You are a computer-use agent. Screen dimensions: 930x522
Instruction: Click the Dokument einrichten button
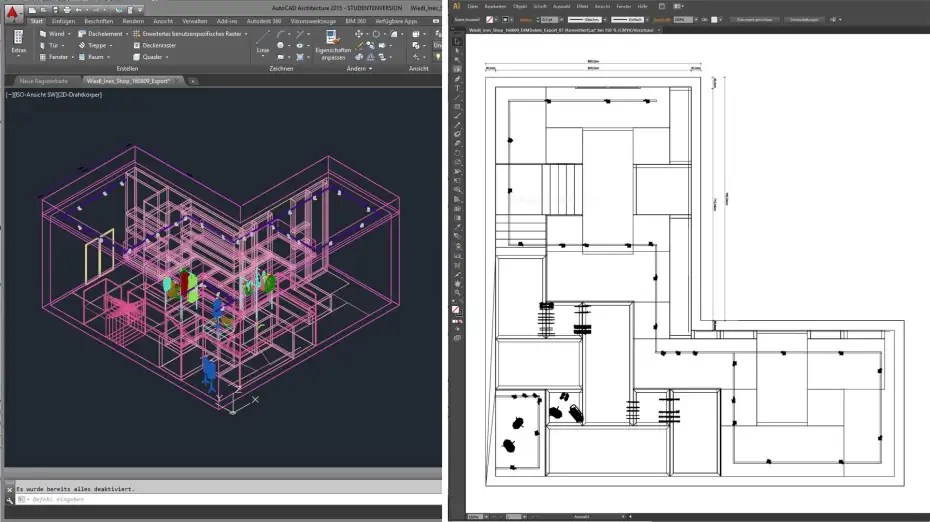tap(754, 19)
